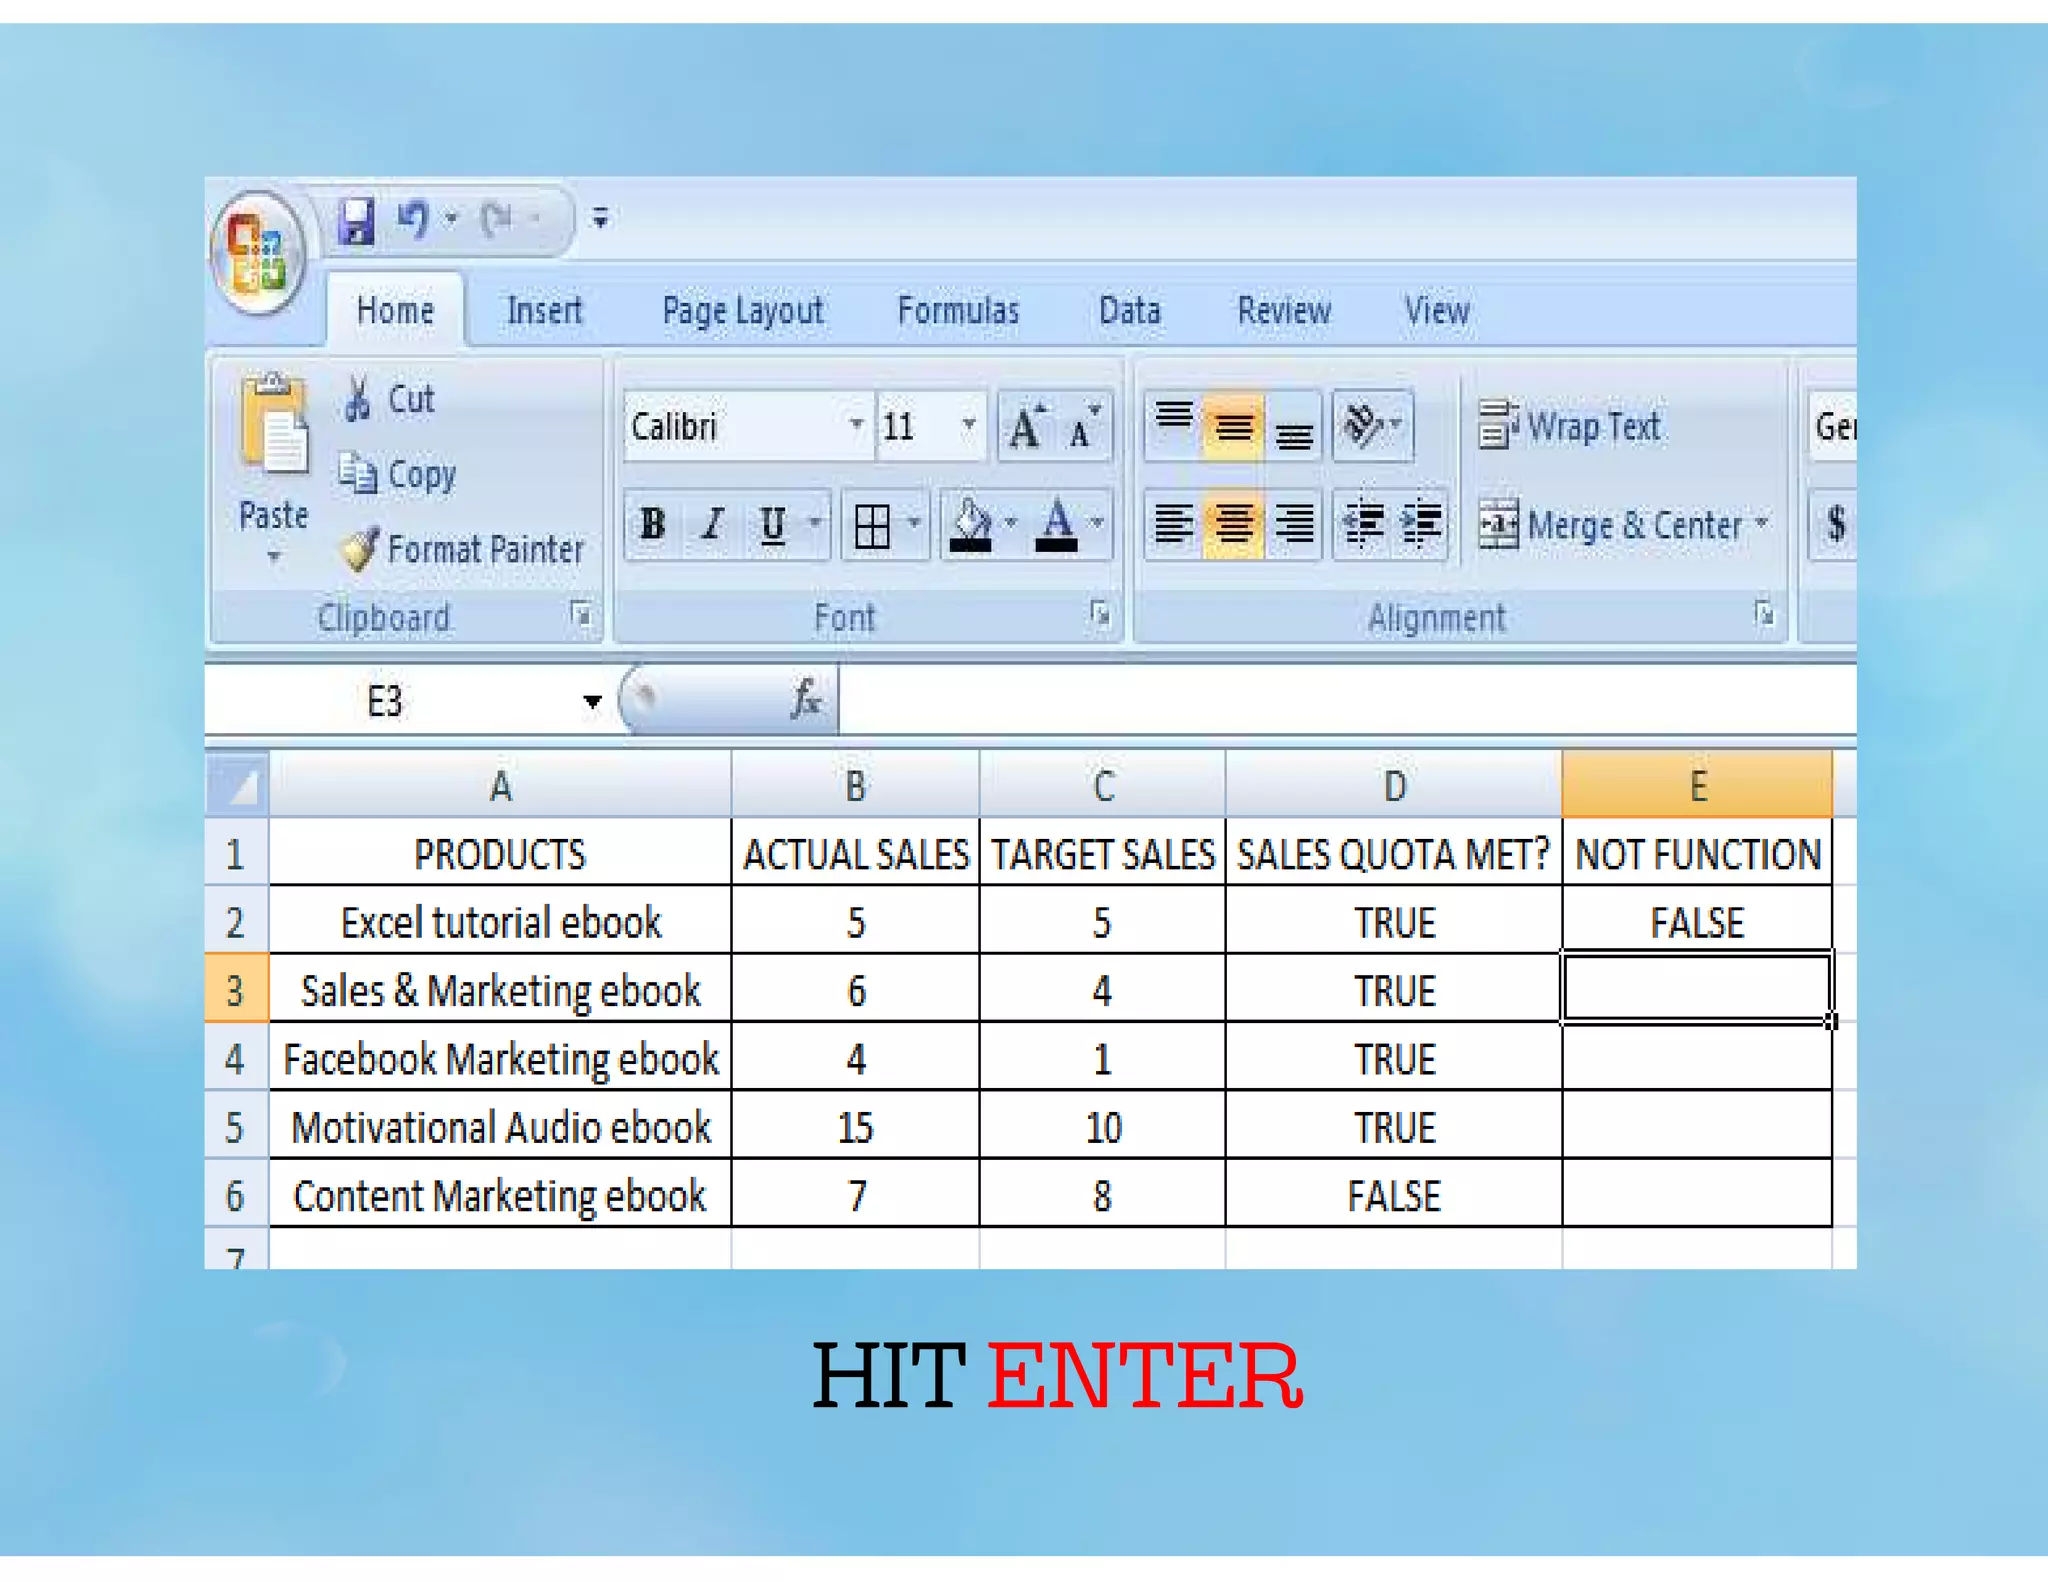The image size is (2048, 1582).
Task: Click the Grow Font icon
Action: pyautogui.click(x=1026, y=427)
